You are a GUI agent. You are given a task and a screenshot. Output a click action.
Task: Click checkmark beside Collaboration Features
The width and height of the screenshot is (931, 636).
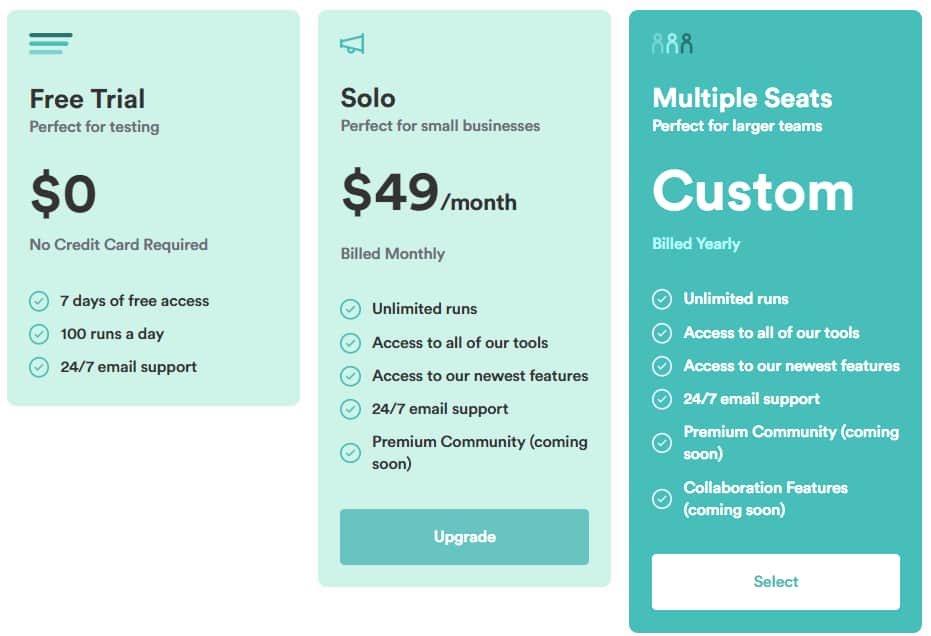point(662,498)
